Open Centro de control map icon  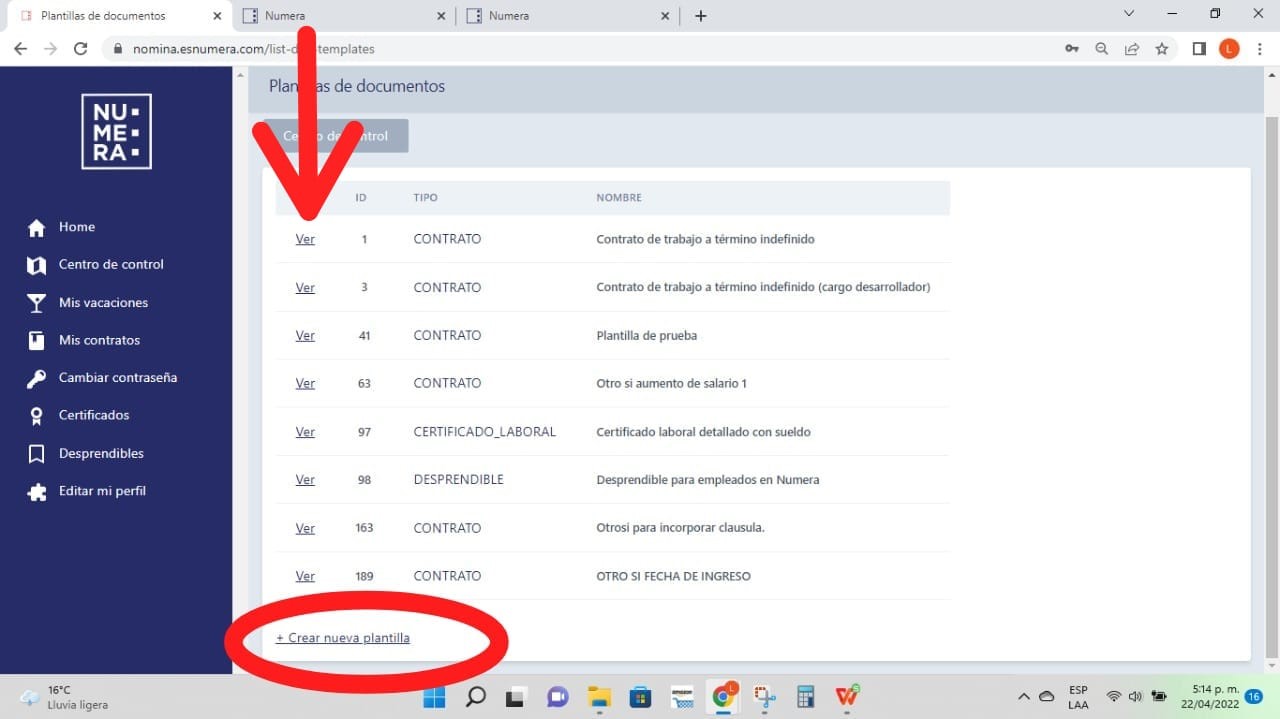pos(37,265)
